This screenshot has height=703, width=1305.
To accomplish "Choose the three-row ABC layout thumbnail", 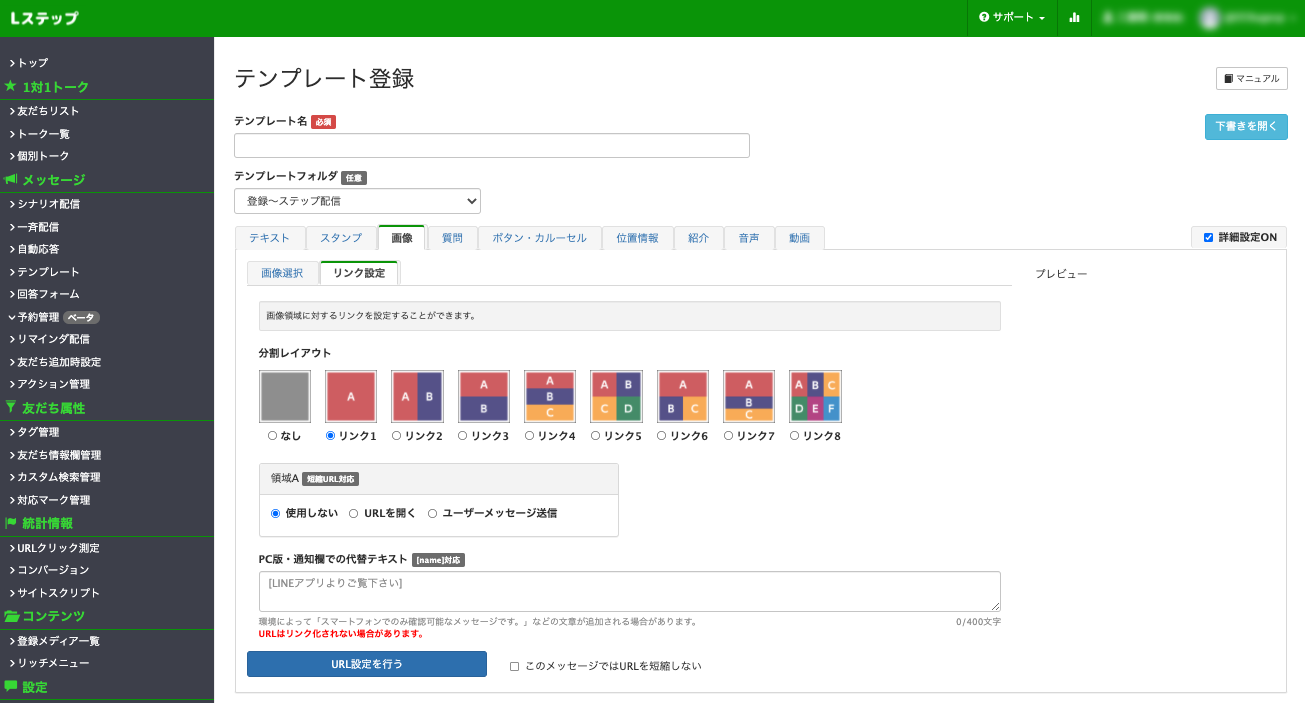I will [x=550, y=396].
